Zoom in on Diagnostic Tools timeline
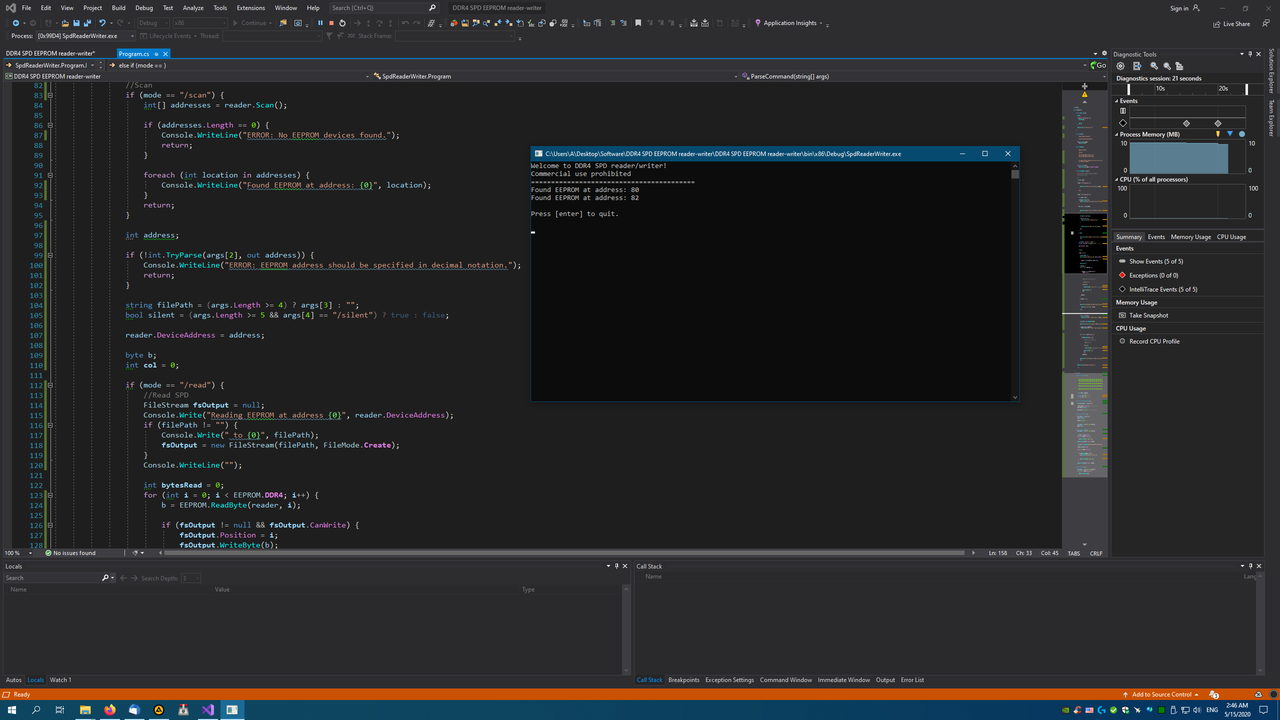This screenshot has width=1280, height=720. 1154,66
